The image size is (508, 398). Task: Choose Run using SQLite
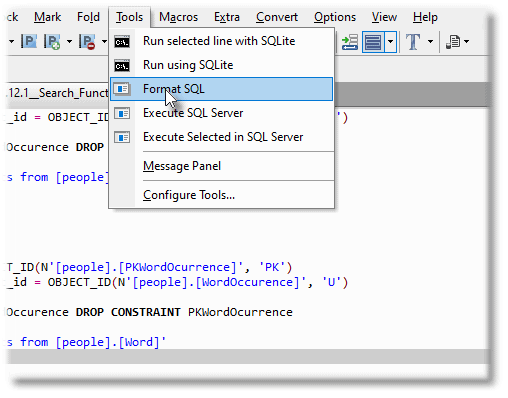point(222,65)
